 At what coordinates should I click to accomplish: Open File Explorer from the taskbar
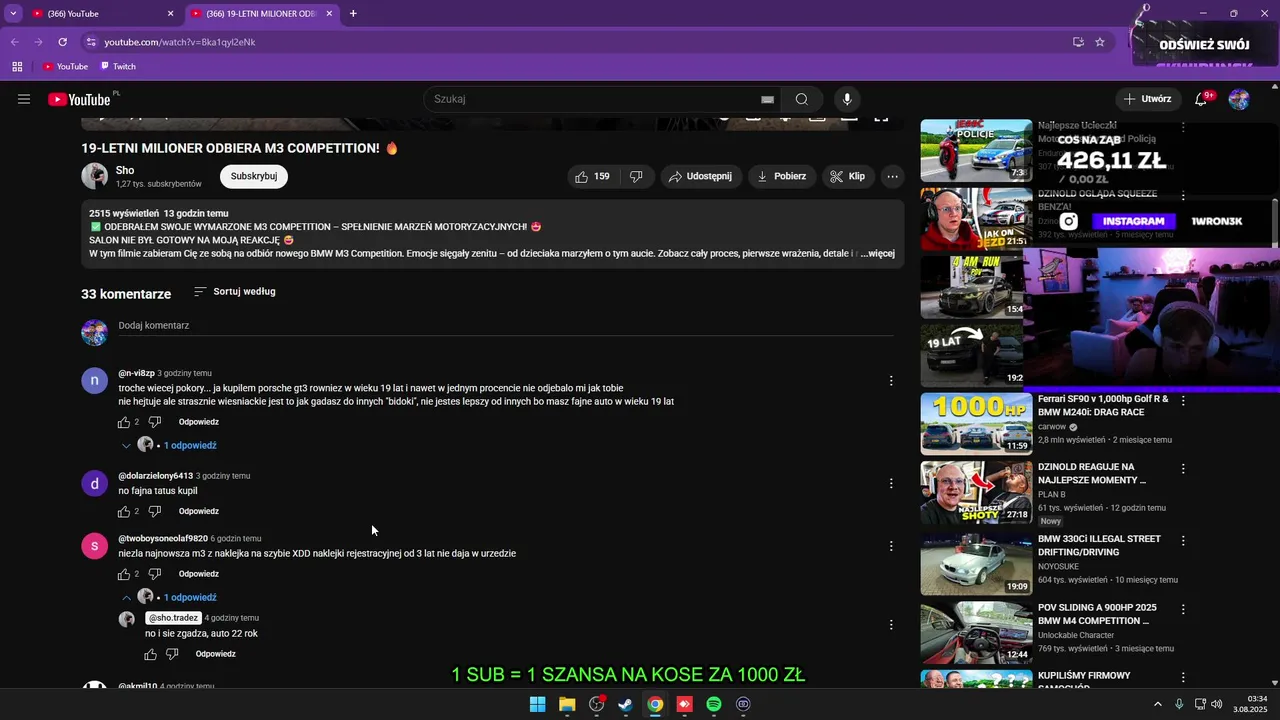point(567,704)
